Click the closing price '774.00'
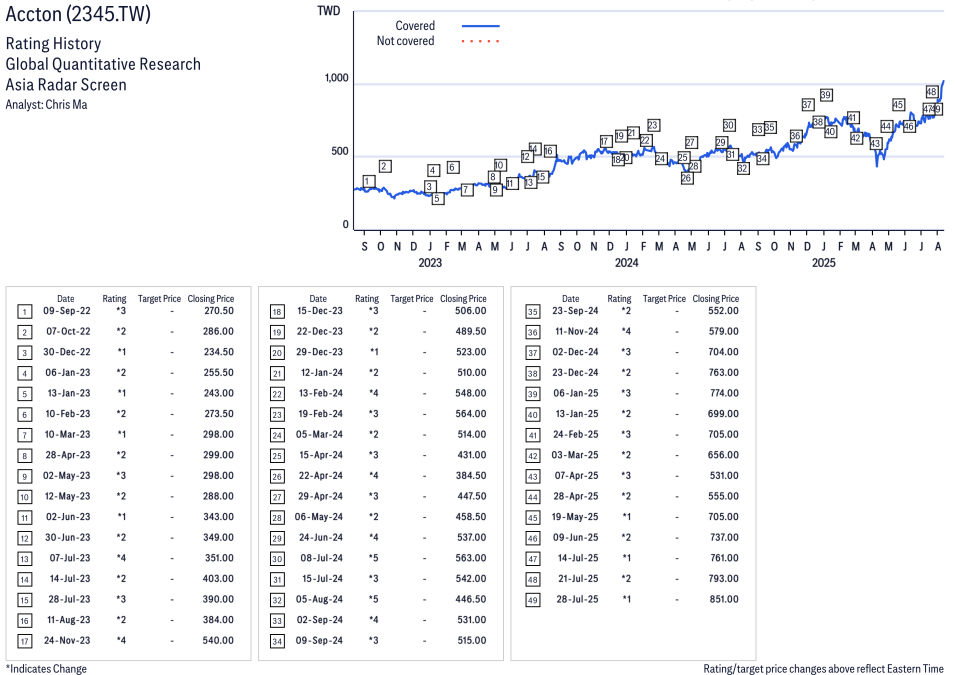Viewport: 955px width, 675px height. point(725,393)
